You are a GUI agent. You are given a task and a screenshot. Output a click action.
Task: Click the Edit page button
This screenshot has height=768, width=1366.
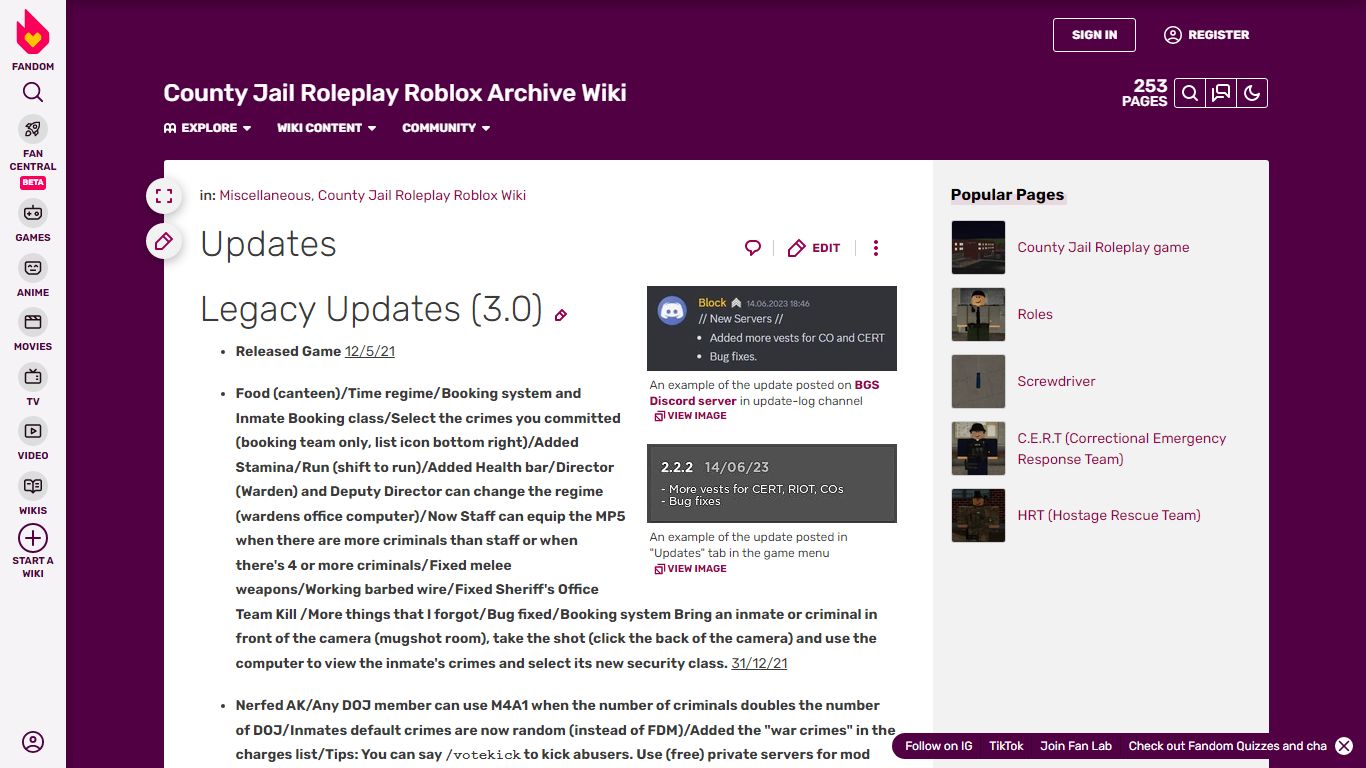[814, 248]
